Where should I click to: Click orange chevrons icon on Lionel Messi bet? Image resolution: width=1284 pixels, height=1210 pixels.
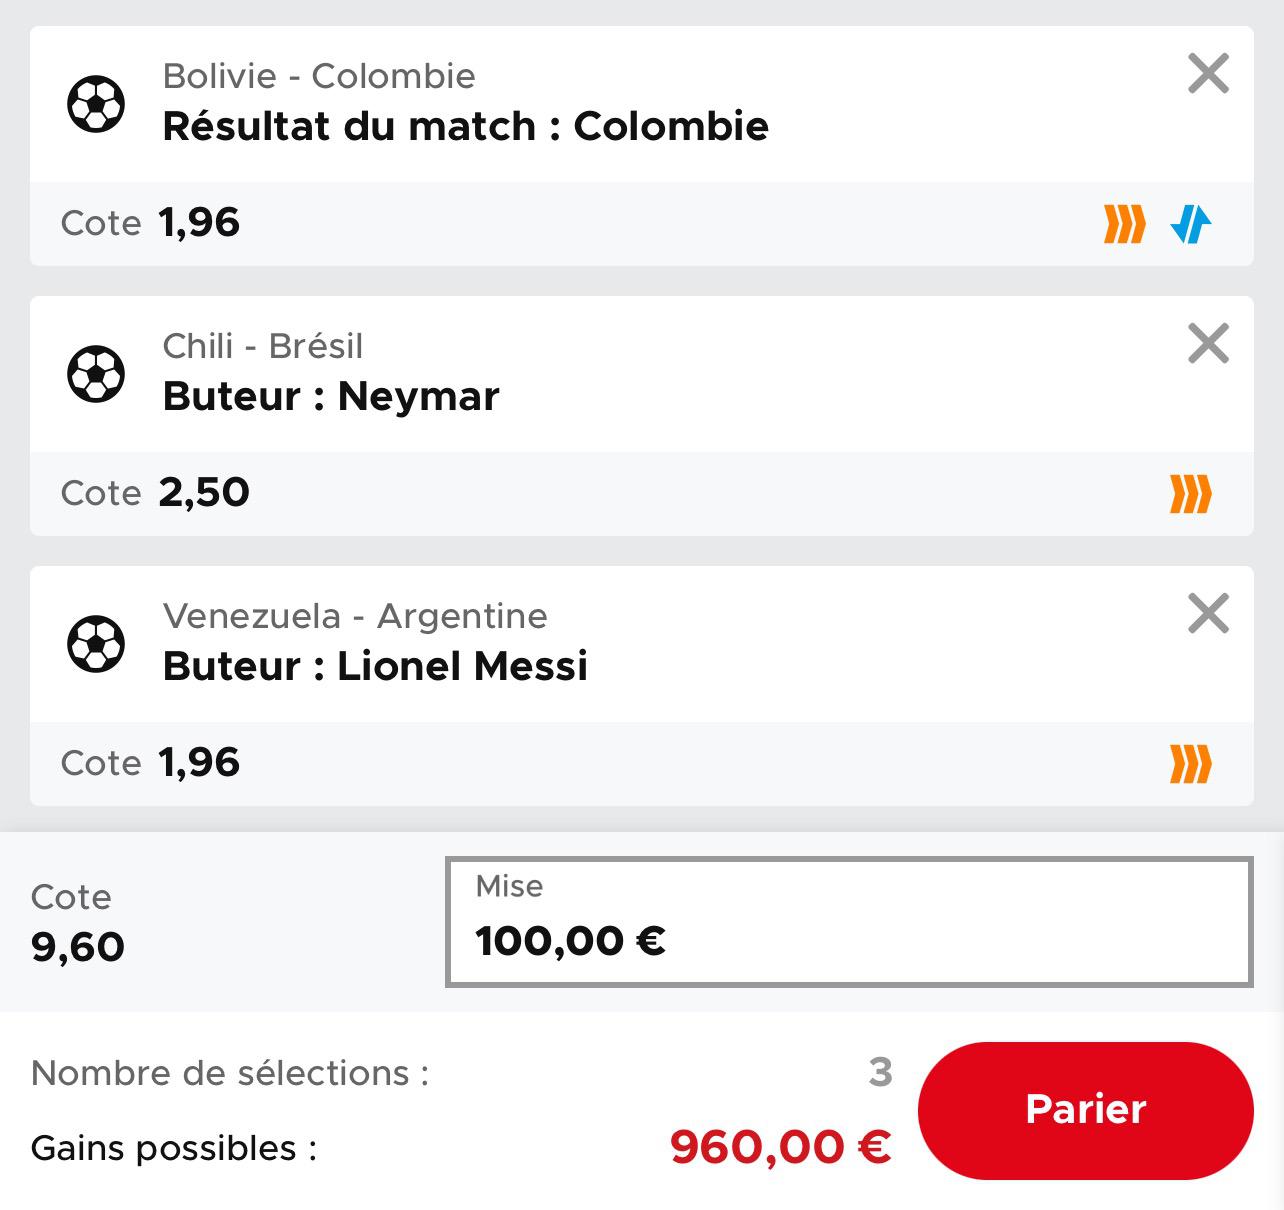(1191, 764)
